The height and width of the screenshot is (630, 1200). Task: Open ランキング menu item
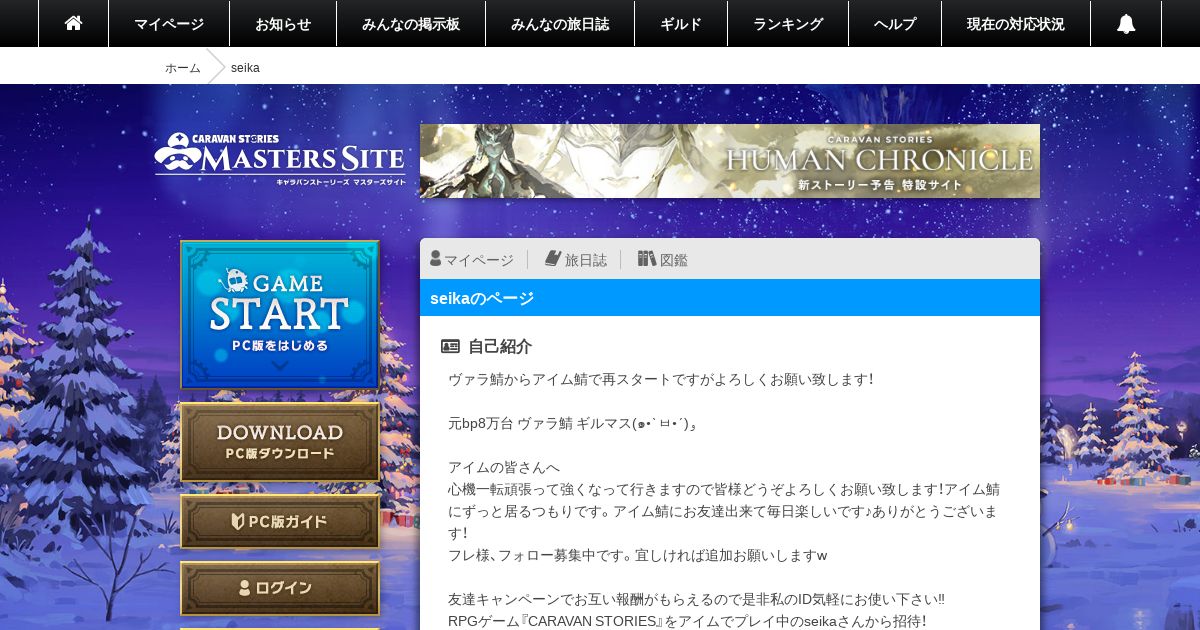[788, 23]
